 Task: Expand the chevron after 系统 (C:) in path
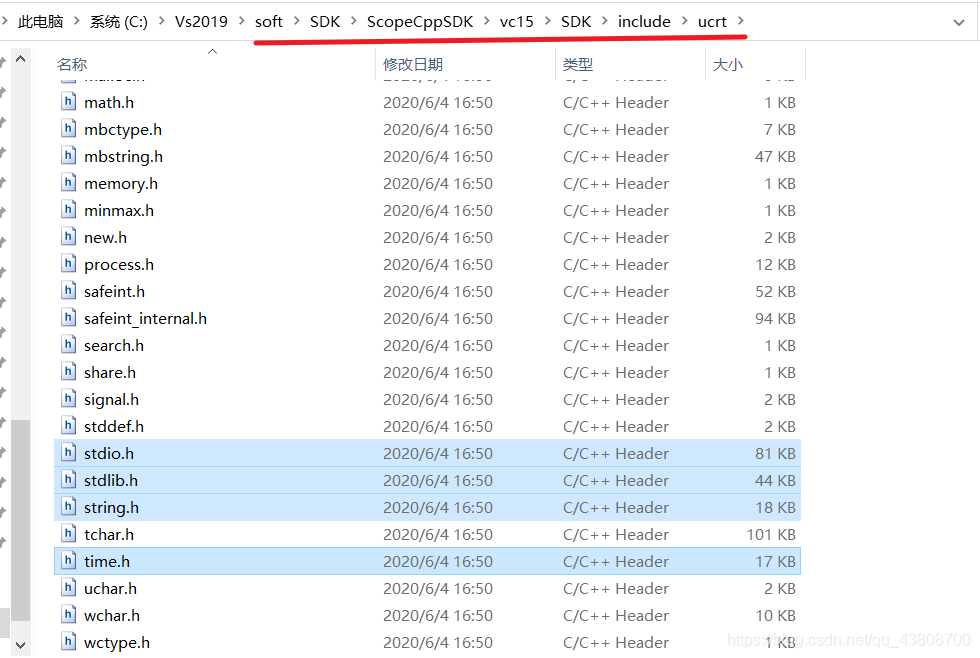(x=161, y=21)
